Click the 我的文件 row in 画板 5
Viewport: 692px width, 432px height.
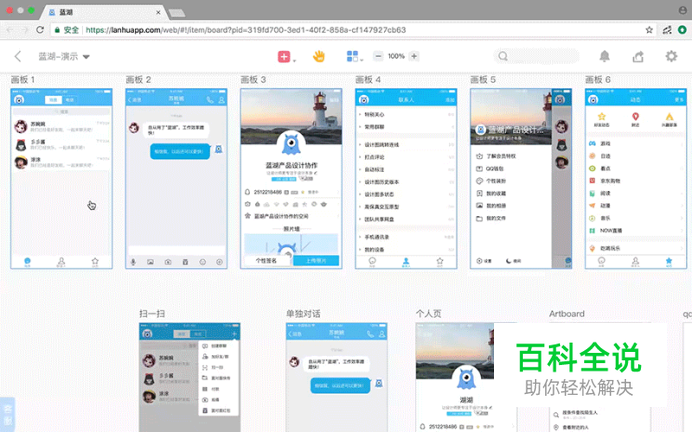pos(511,218)
